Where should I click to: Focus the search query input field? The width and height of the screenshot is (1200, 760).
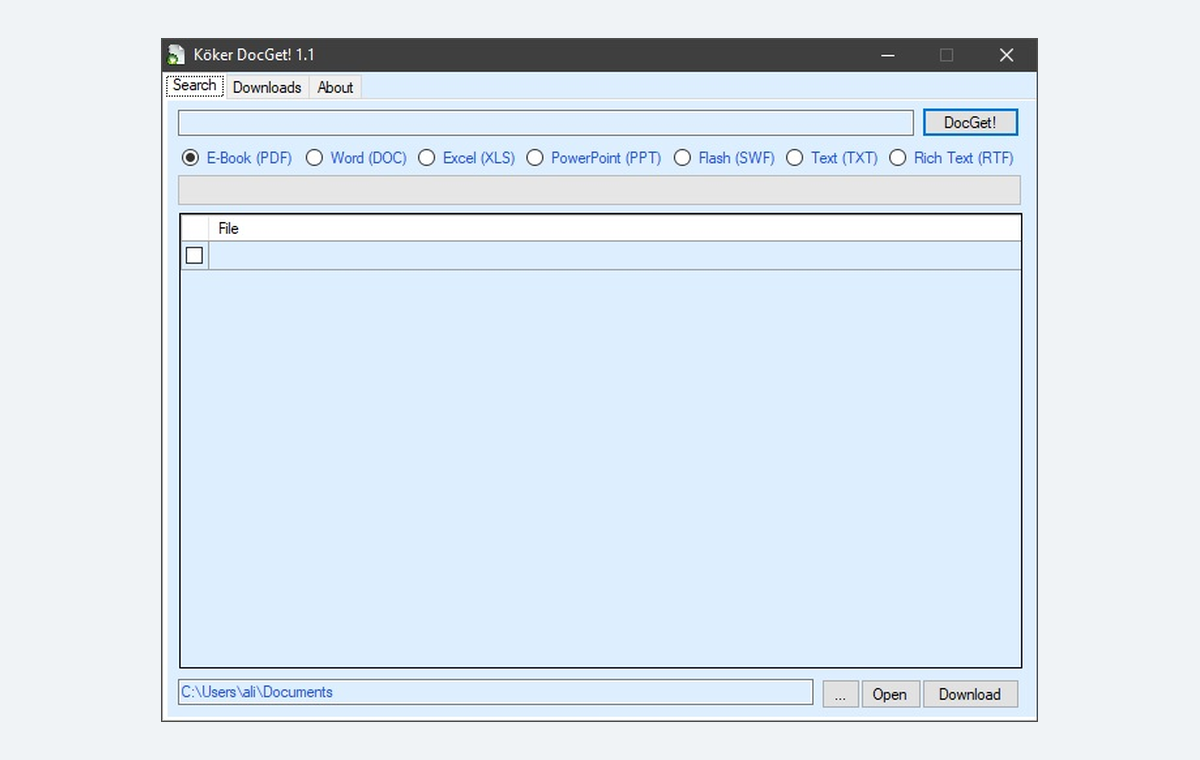pyautogui.click(x=546, y=123)
